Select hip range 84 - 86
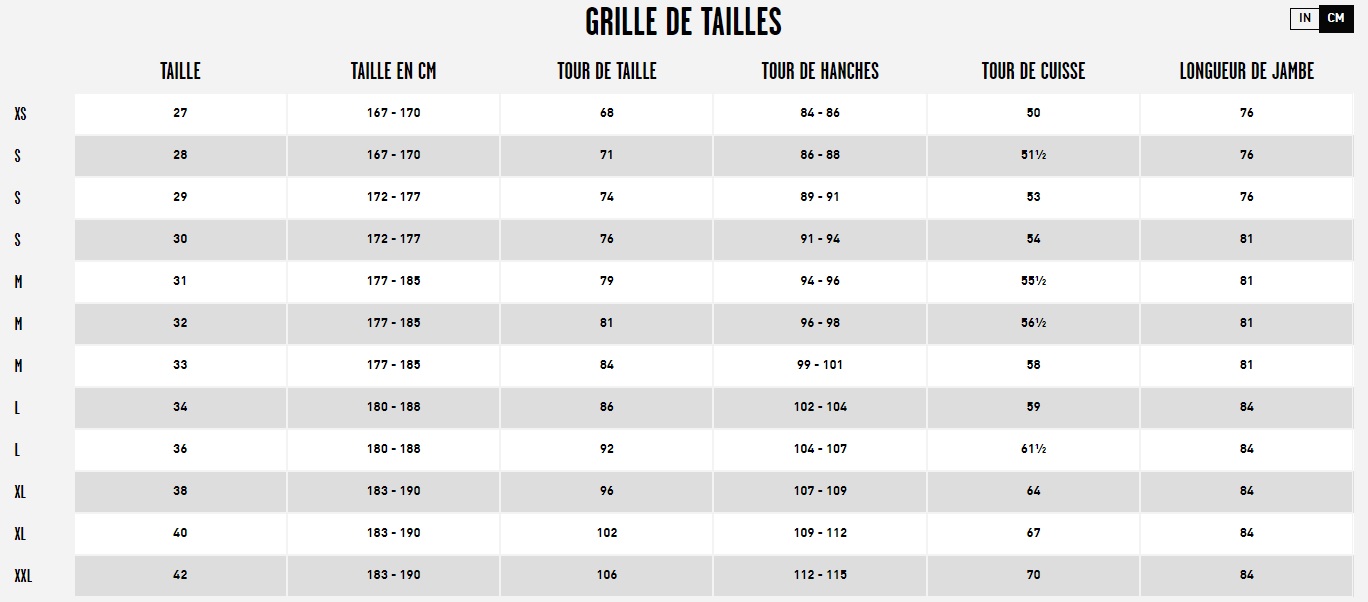1368x602 pixels. (820, 113)
